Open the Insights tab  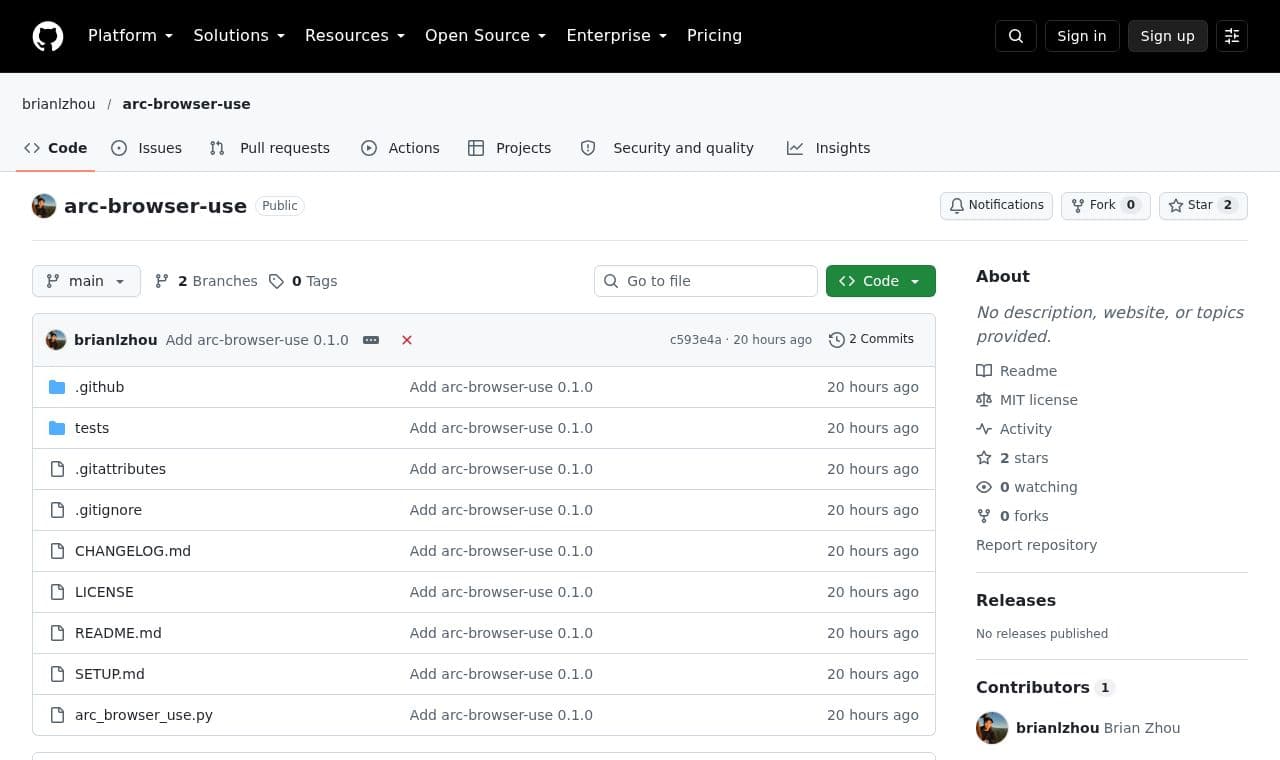[829, 148]
